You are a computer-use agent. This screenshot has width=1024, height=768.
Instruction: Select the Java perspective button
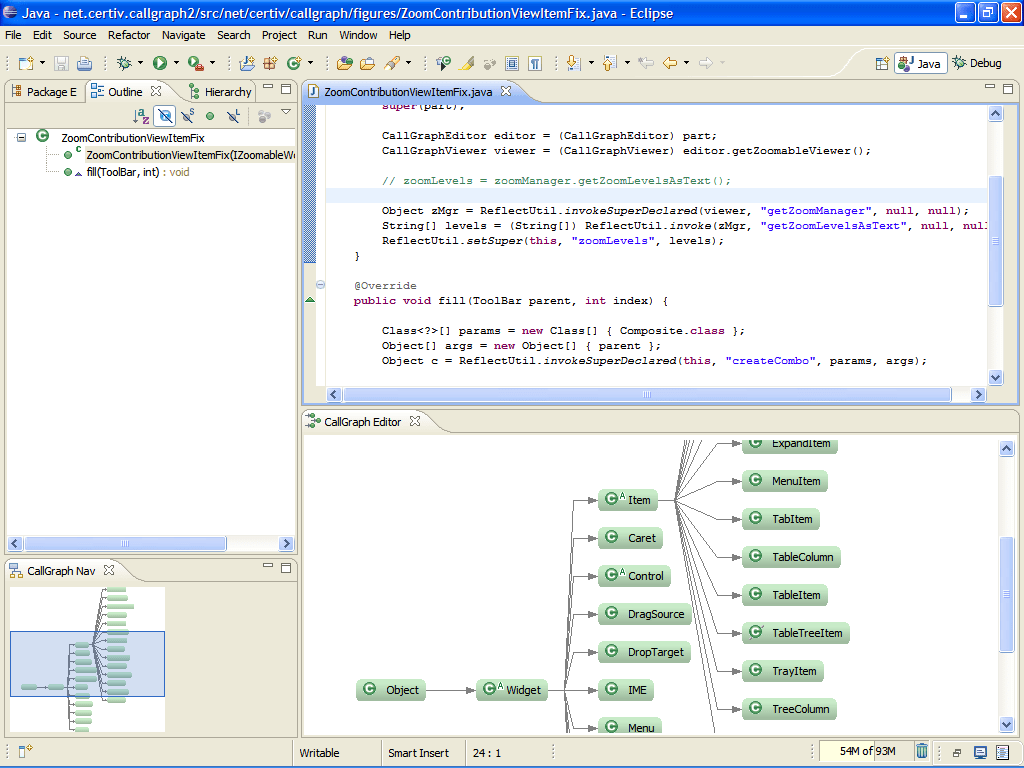click(920, 63)
